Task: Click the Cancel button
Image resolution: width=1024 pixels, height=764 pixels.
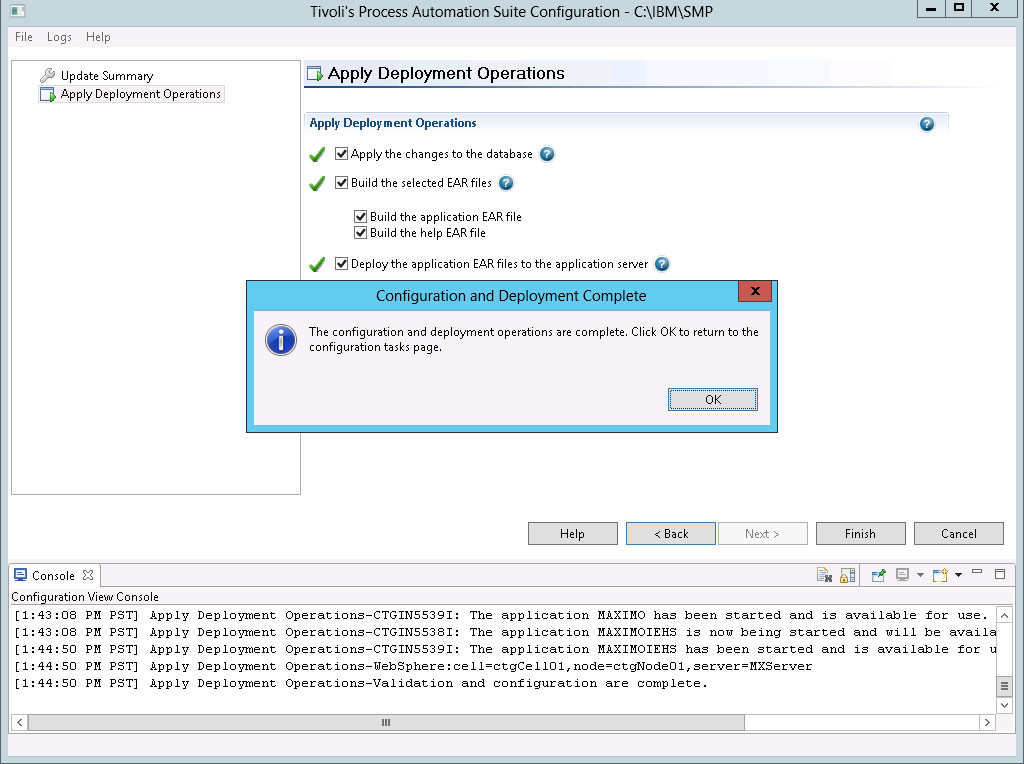Action: pyautogui.click(x=959, y=533)
